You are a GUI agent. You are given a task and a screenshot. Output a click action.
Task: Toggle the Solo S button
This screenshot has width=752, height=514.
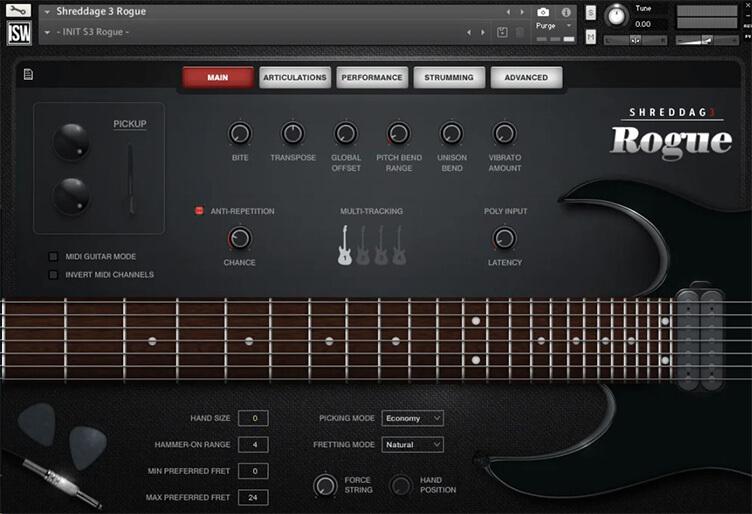point(591,13)
